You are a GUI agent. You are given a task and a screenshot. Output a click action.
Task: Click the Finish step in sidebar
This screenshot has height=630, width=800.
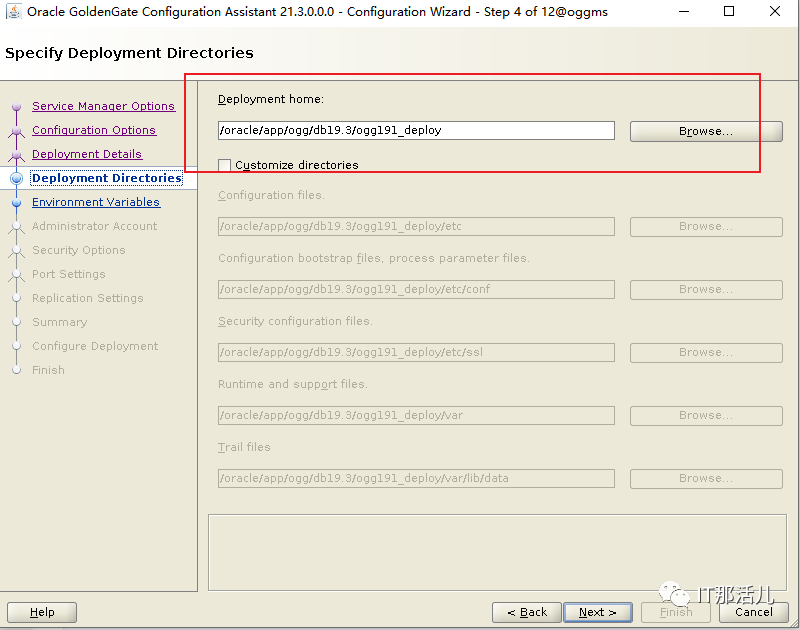click(x=48, y=370)
